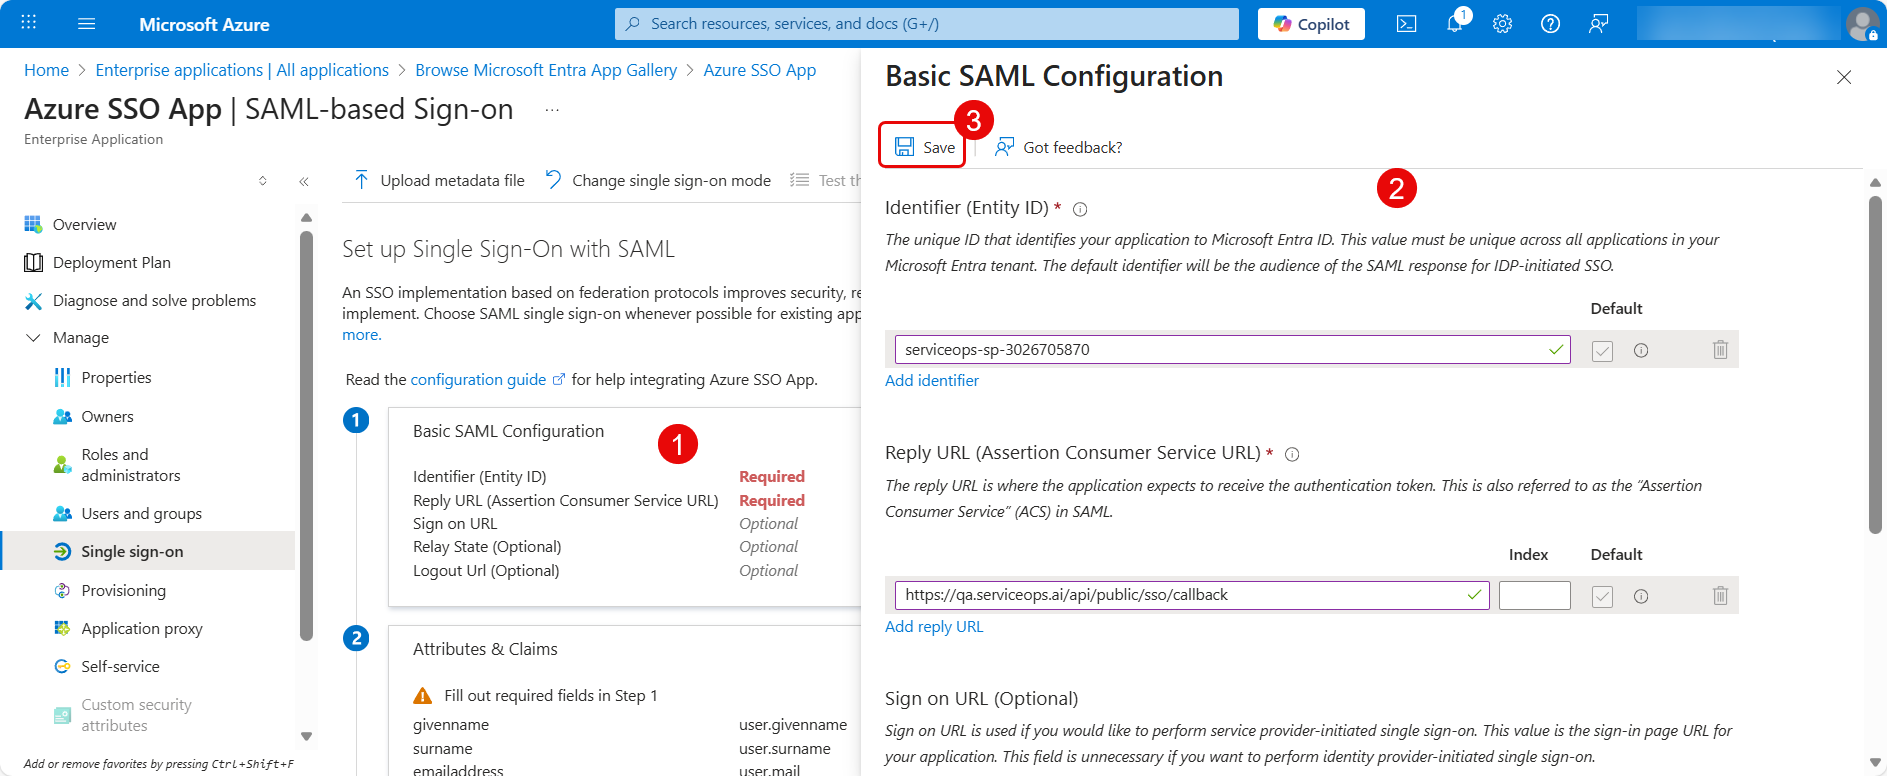This screenshot has width=1887, height=776.
Task: Click the 'Basic SAML Configuration' card title
Action: (508, 431)
